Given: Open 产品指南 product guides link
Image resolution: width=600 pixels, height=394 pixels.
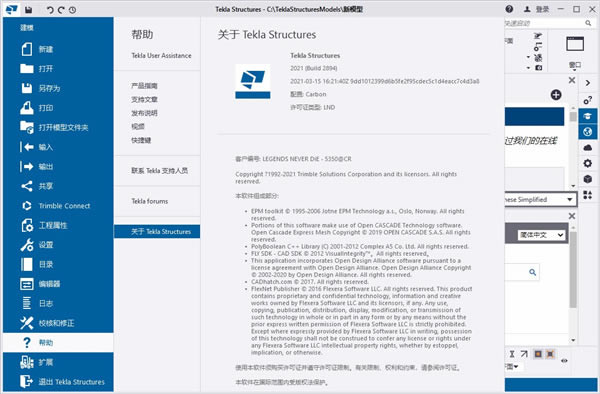Looking at the screenshot, I should (x=144, y=86).
